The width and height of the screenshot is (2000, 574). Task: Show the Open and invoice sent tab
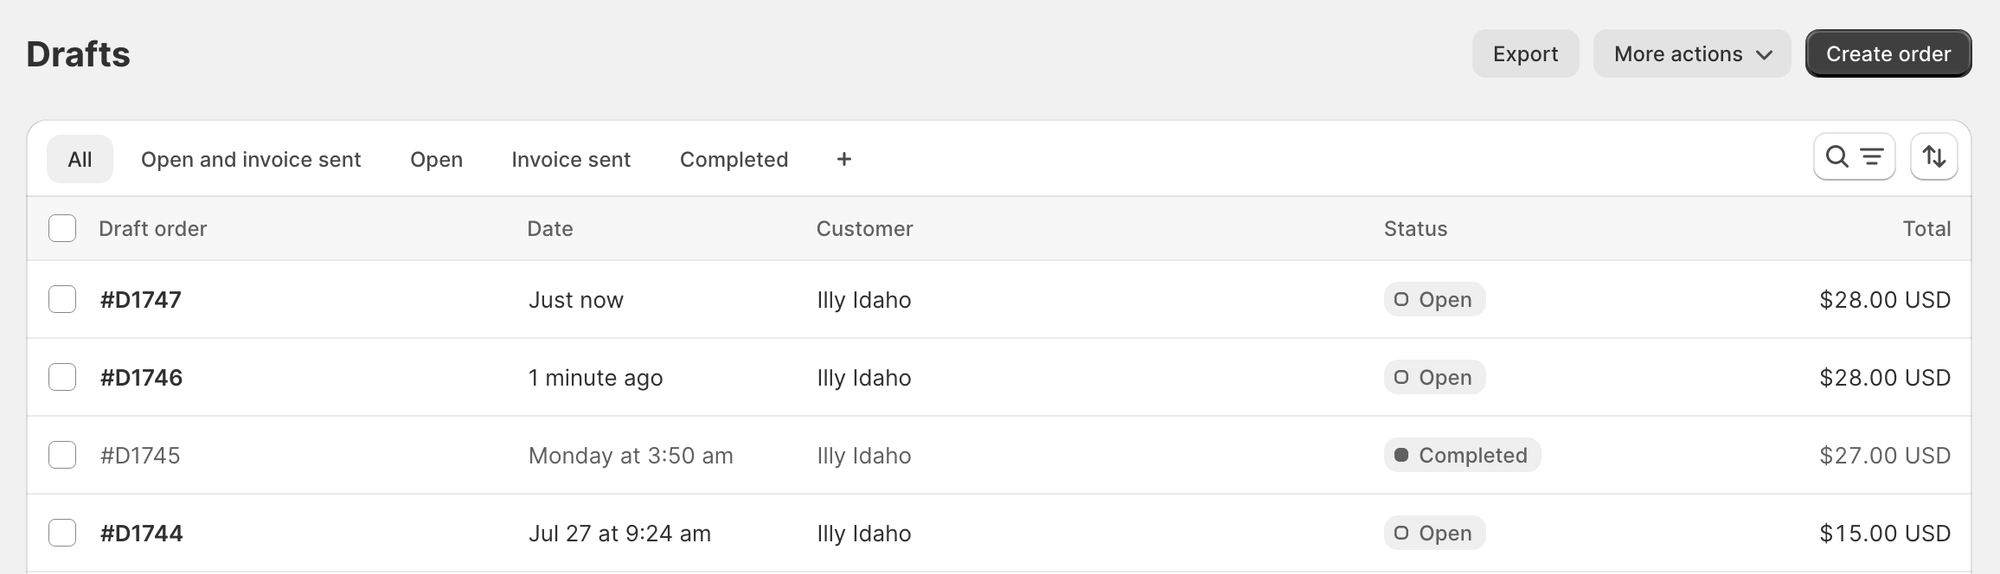250,160
